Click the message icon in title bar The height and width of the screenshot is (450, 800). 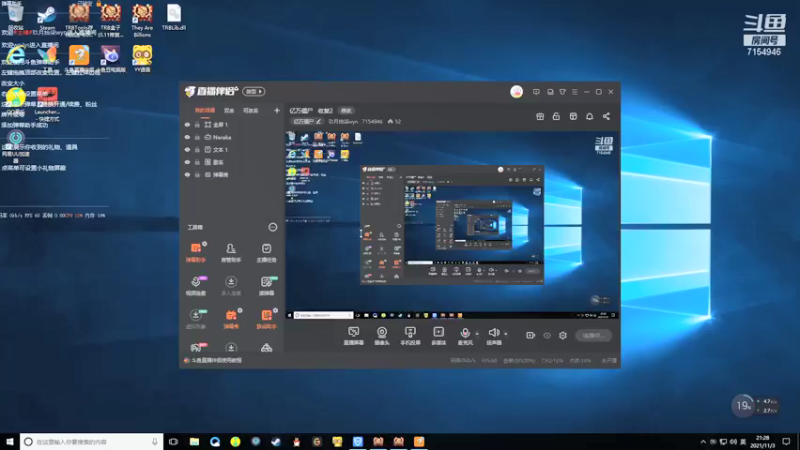click(536, 92)
